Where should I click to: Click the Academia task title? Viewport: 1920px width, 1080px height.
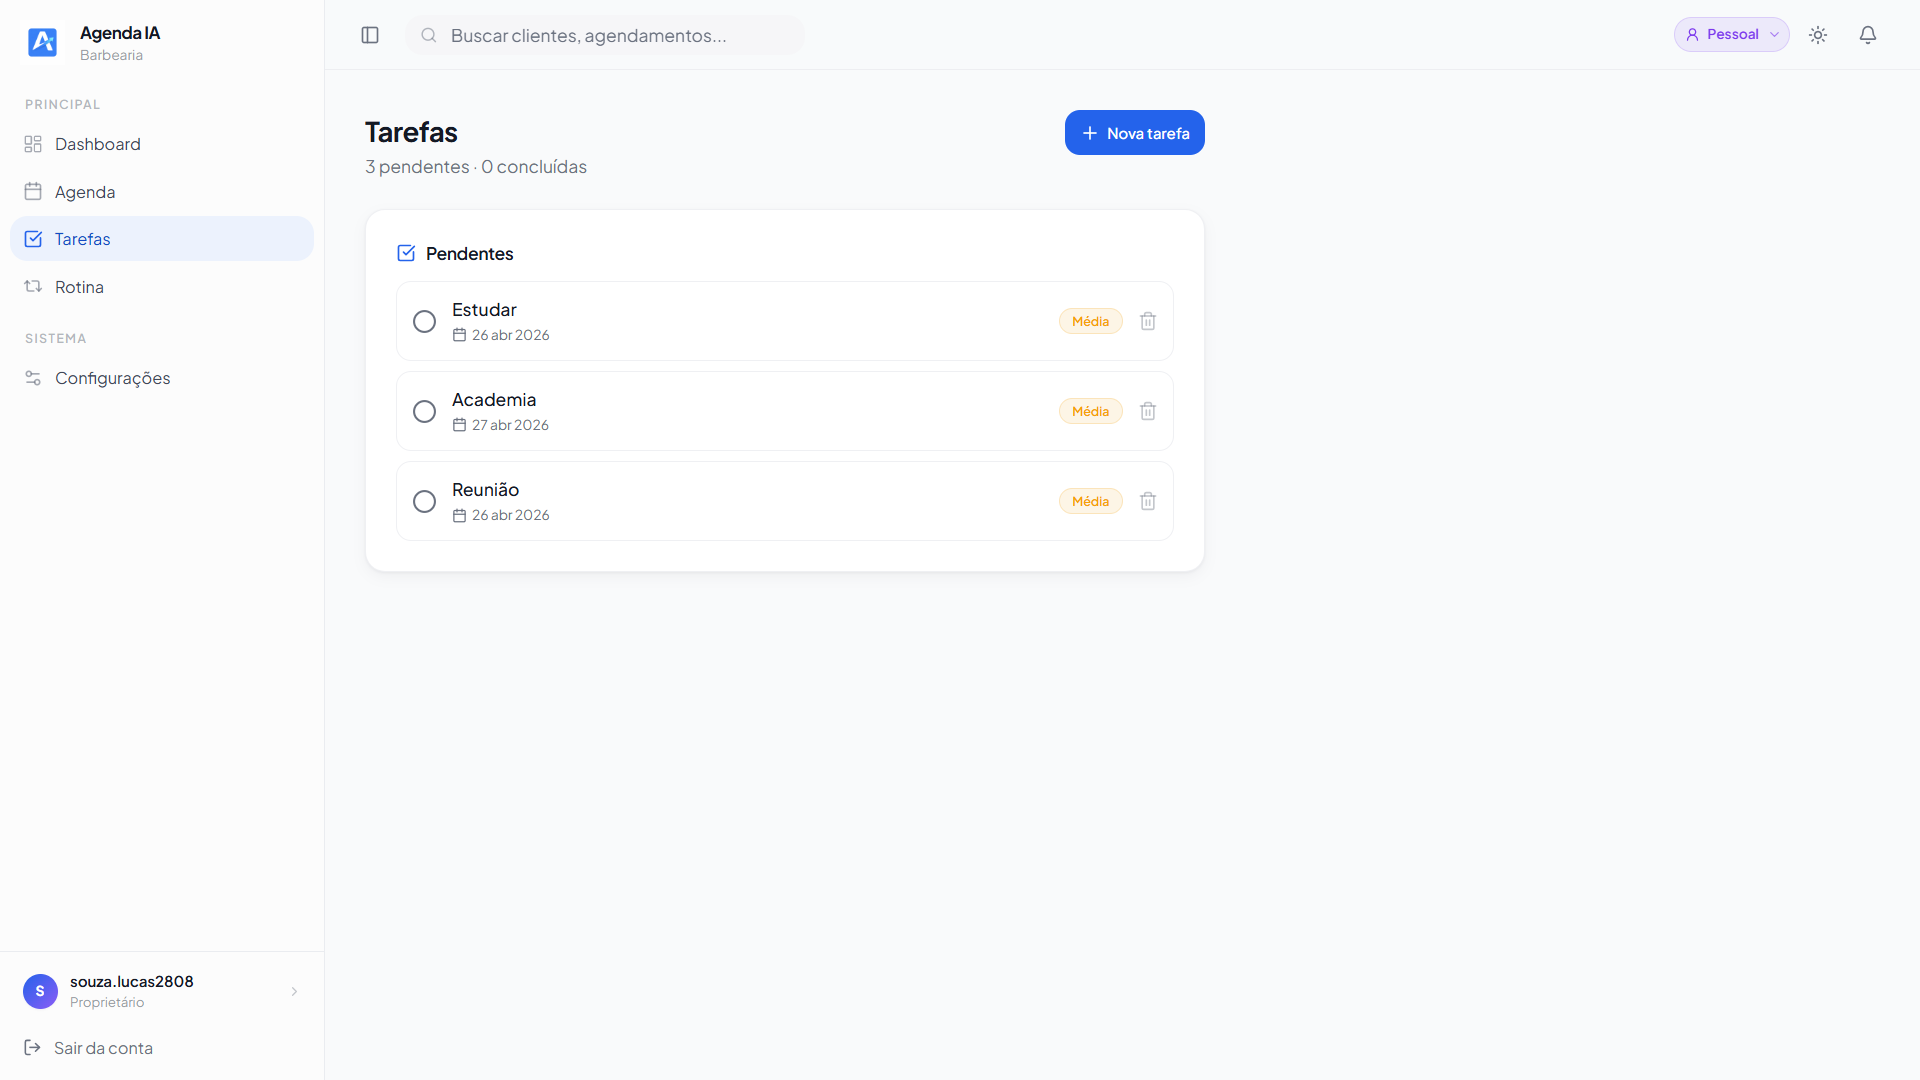point(494,400)
